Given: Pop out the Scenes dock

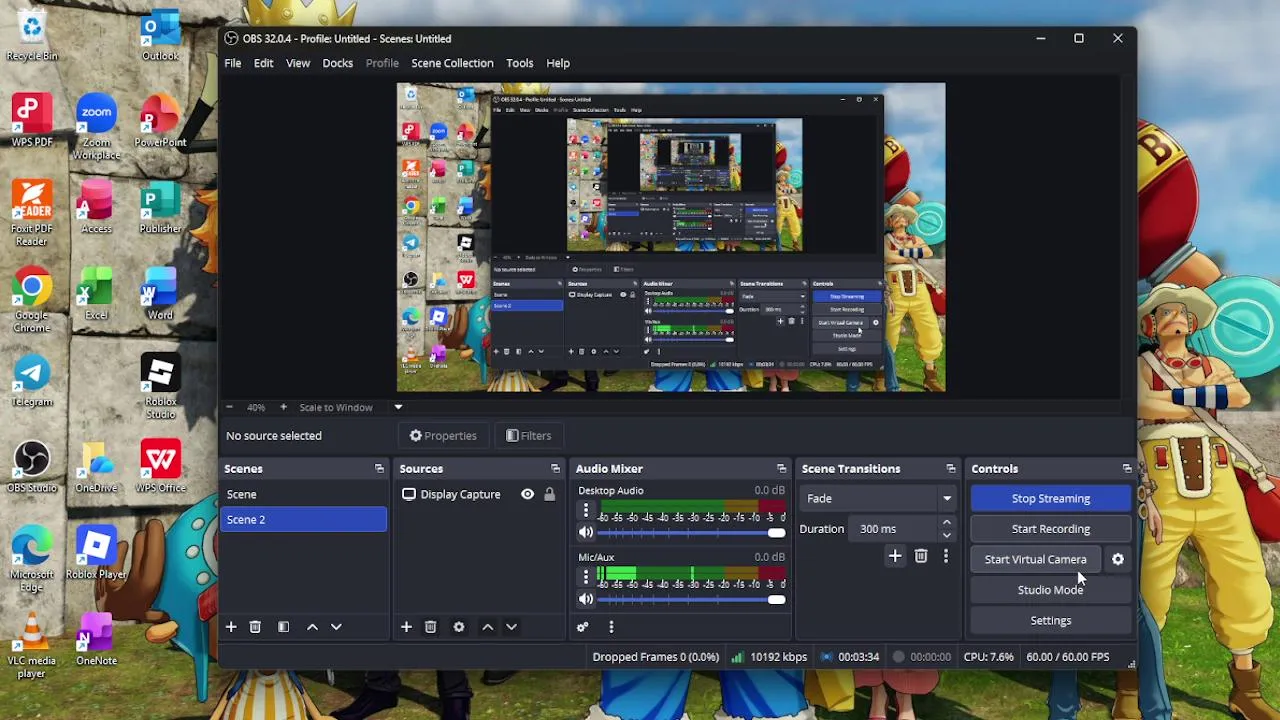Looking at the screenshot, I should (379, 469).
